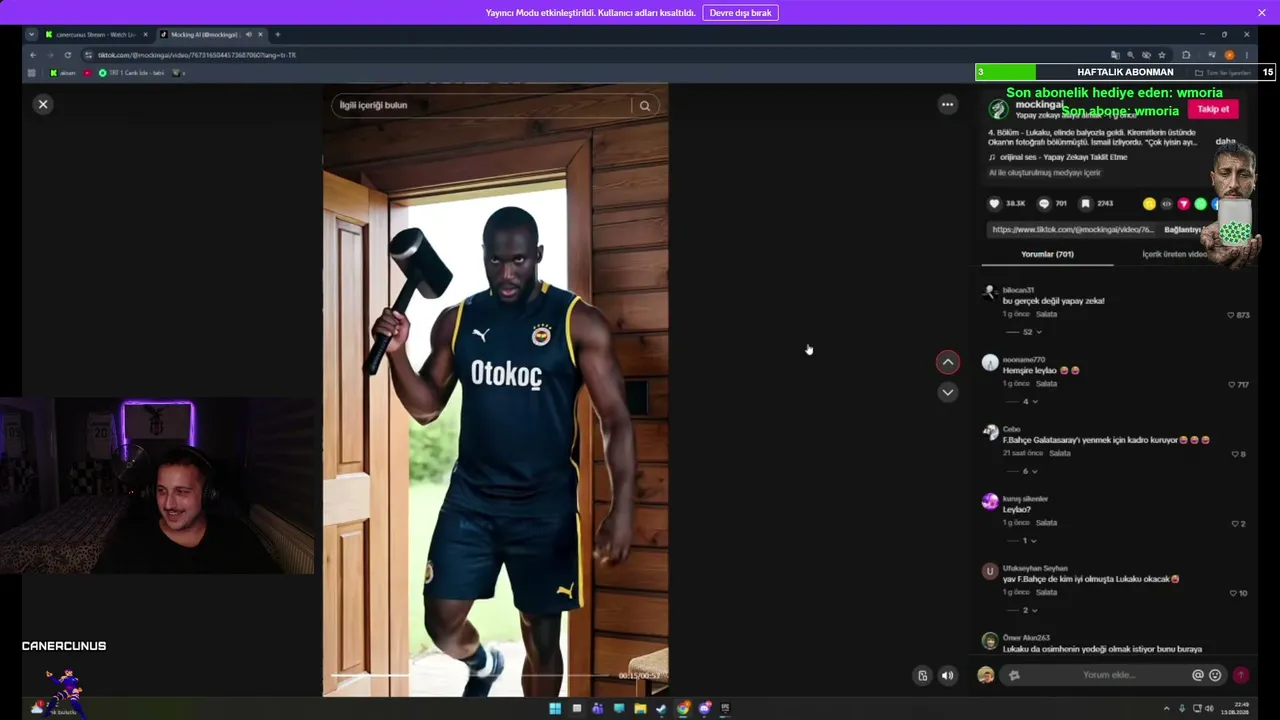Open Epic Games Launcher from the taskbar
The image size is (1280, 720).
click(x=726, y=709)
